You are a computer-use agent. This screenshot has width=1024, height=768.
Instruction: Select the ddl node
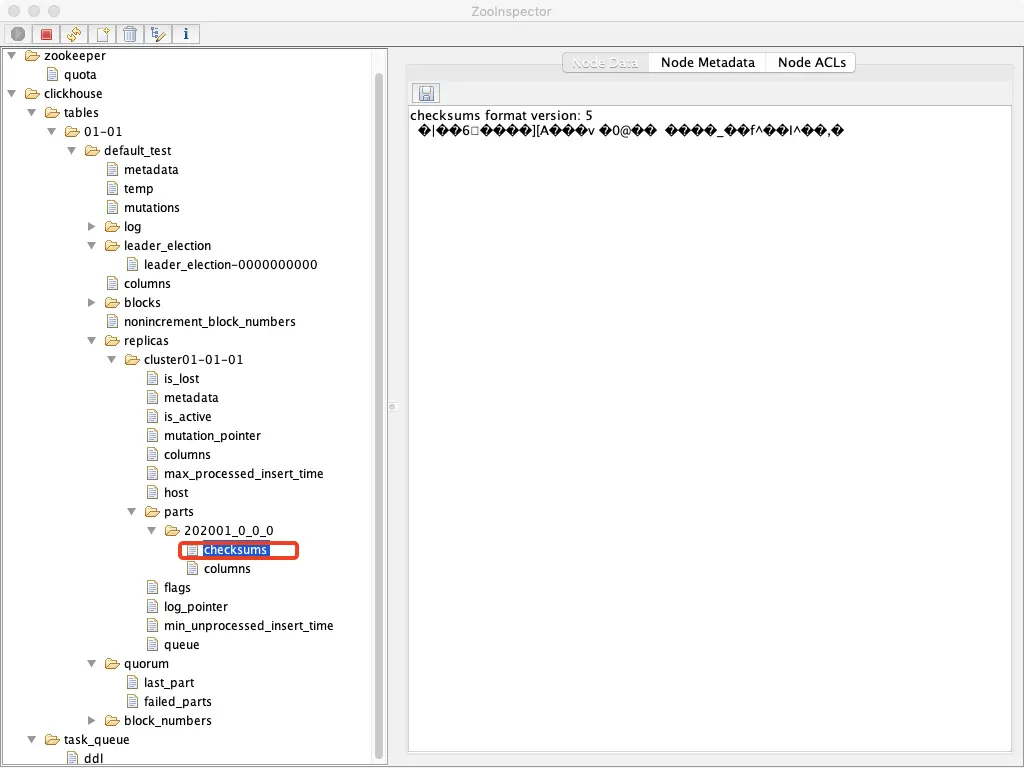(93, 758)
